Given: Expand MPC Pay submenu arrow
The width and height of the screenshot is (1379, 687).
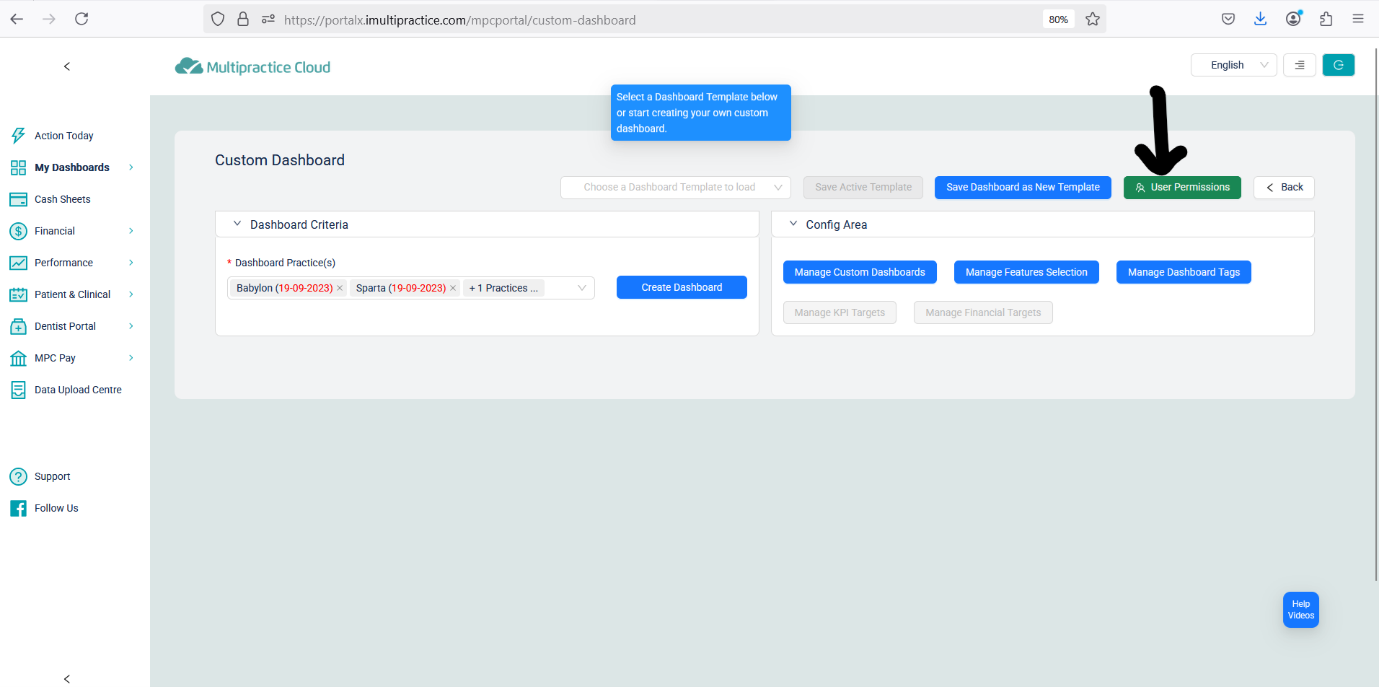Looking at the screenshot, I should point(131,358).
